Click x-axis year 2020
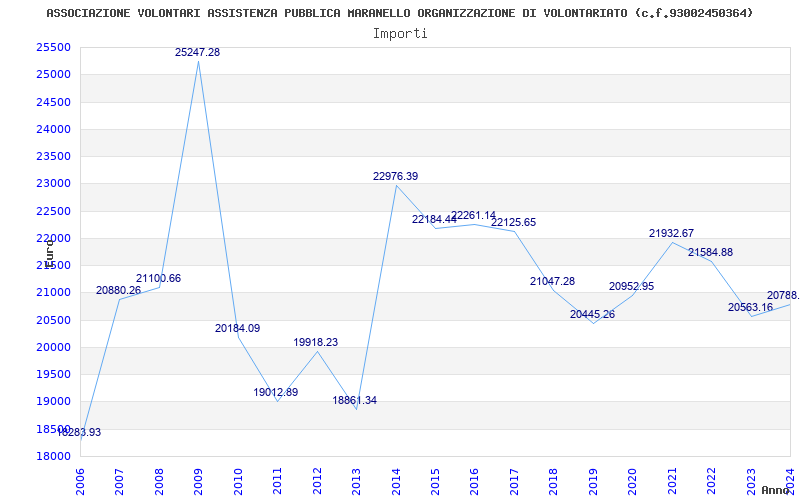Screen dimensions: 800x500 click(x=633, y=481)
